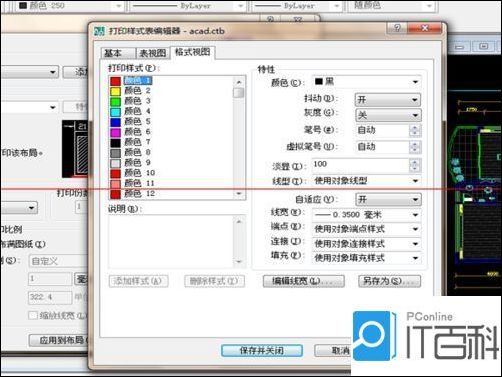Open the 自定义 scale dropdown in plot dialog
Image resolution: width=502 pixels, height=377 pixels.
pos(59,261)
